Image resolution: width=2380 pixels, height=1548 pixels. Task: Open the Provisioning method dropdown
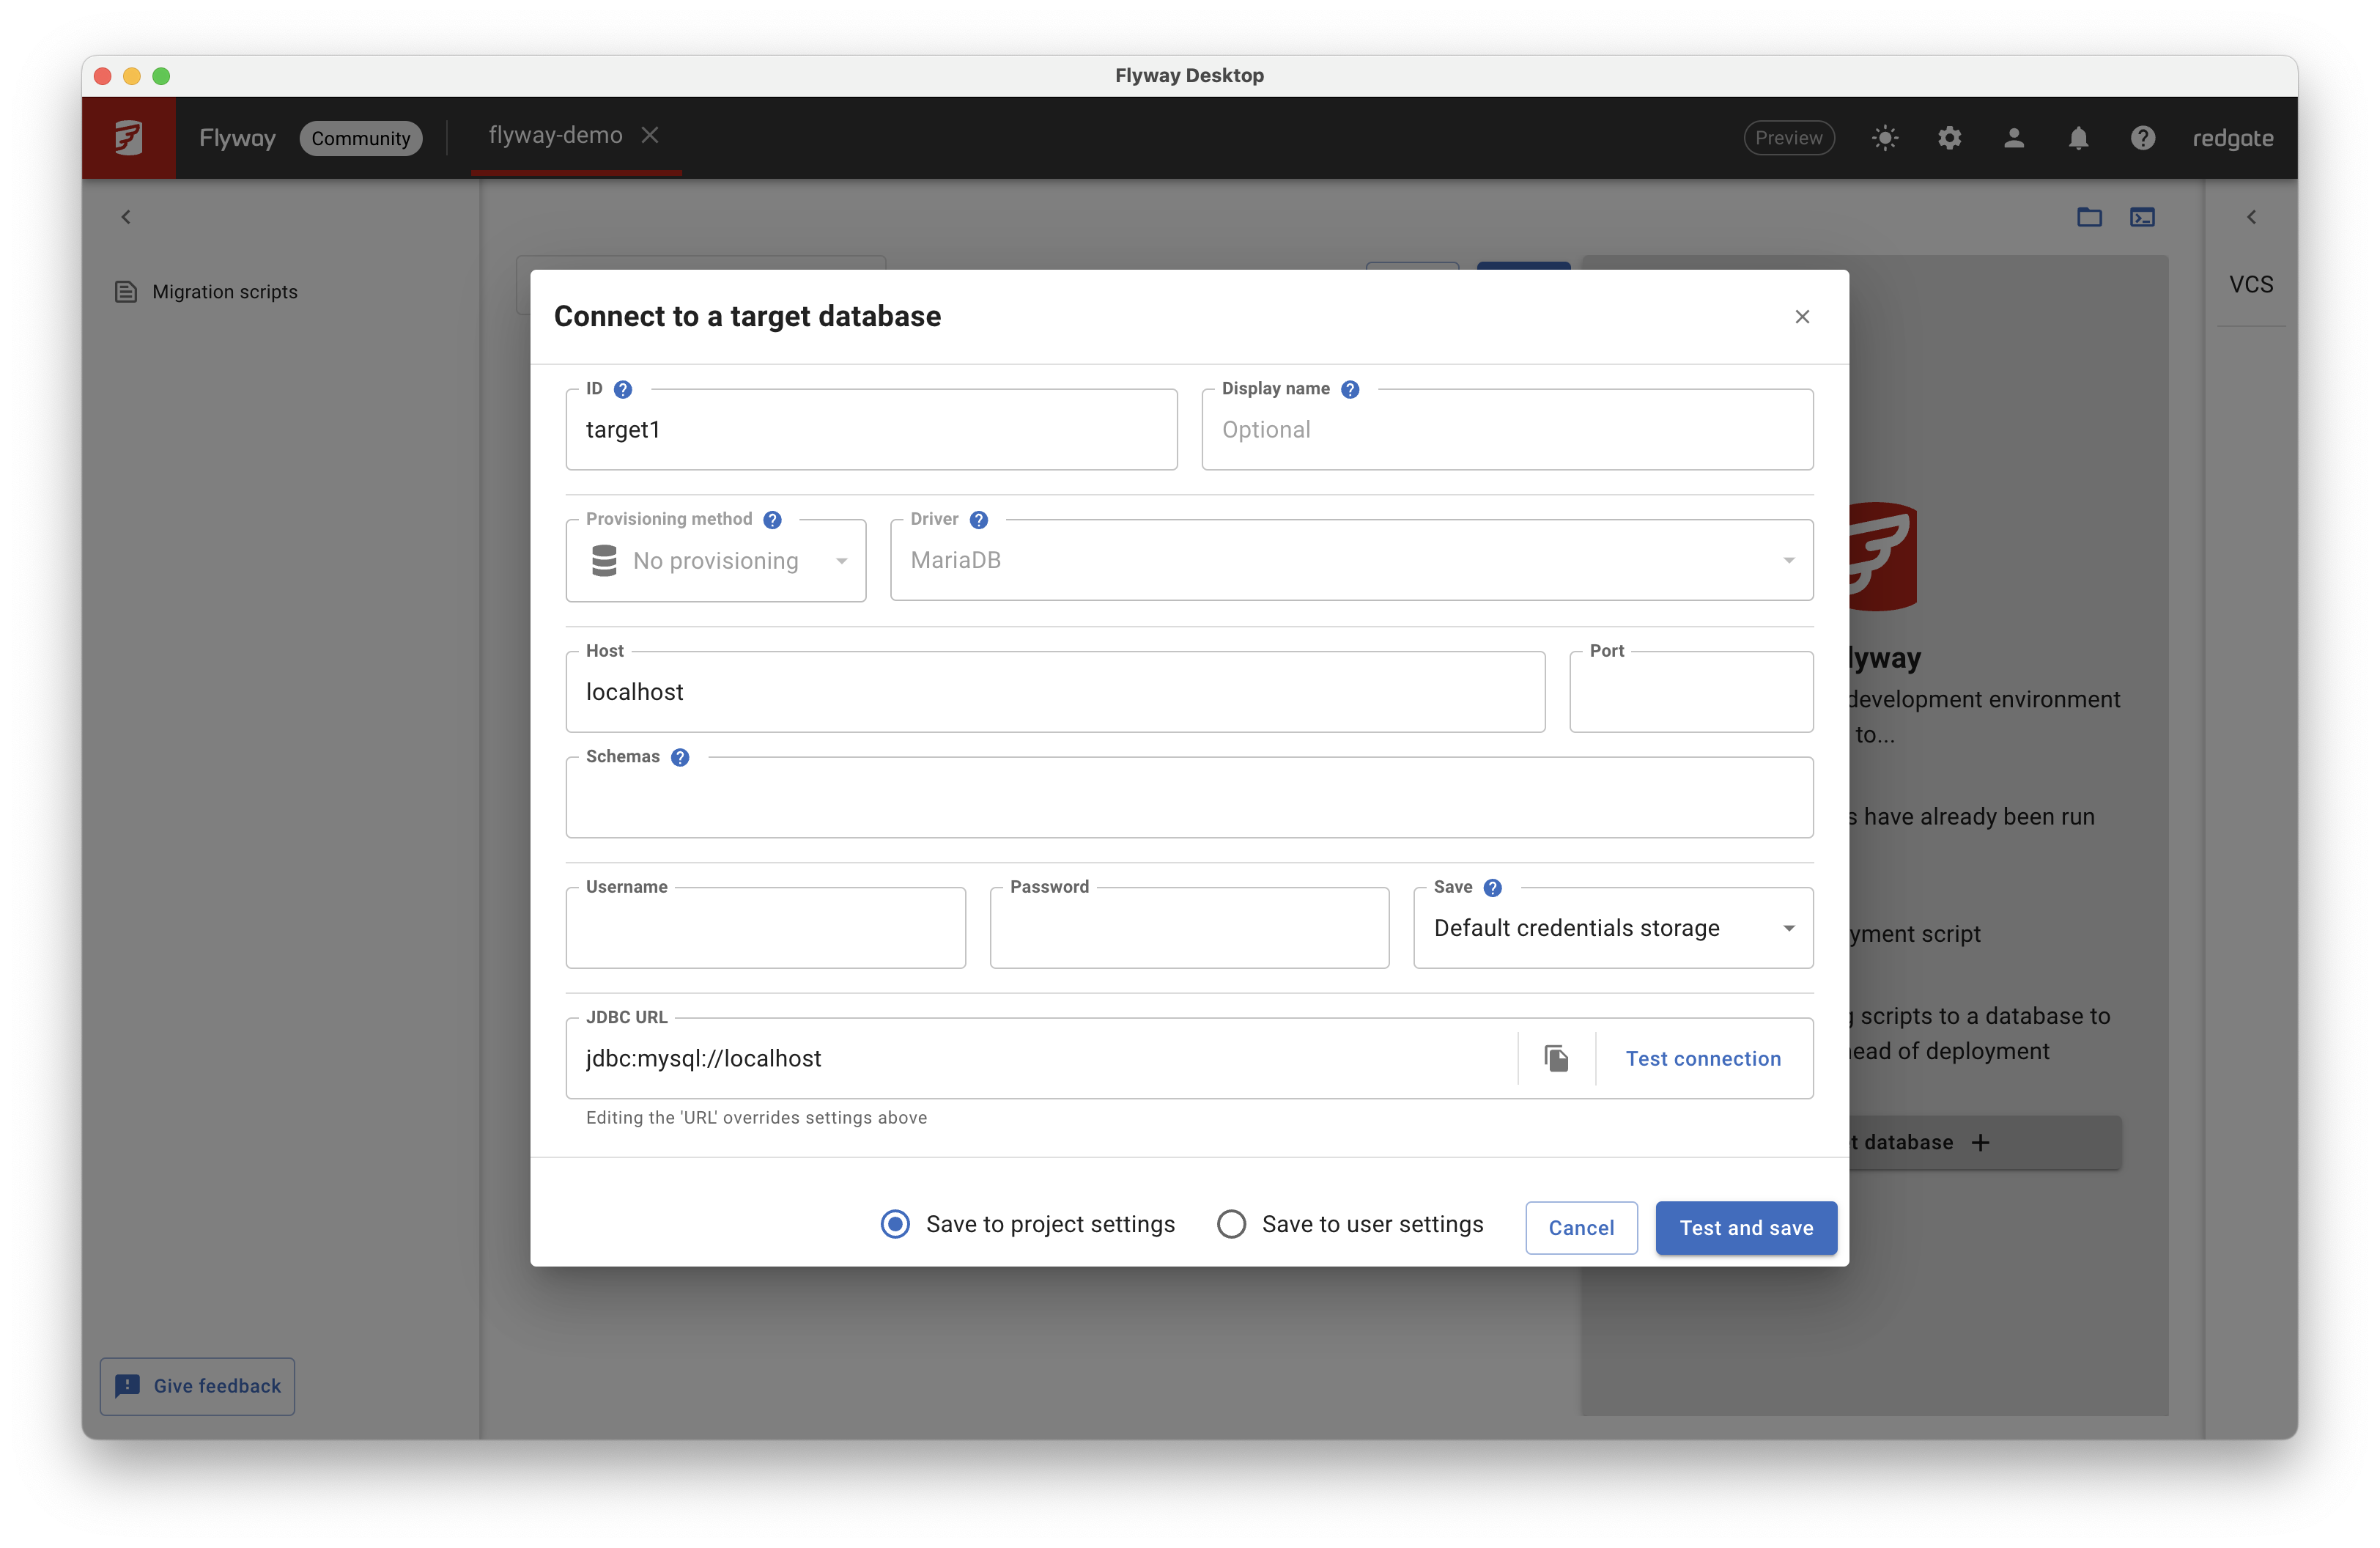click(716, 561)
